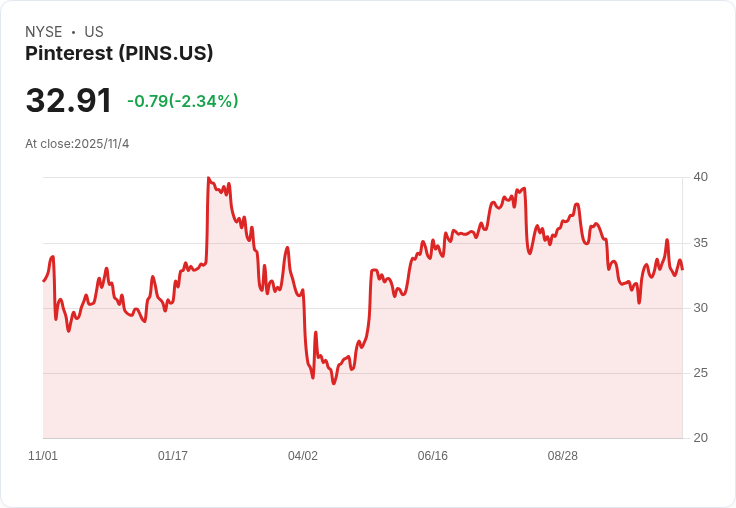Select the 01/17 date on the x-axis
Viewport: 736px width, 508px height.
pyautogui.click(x=173, y=456)
